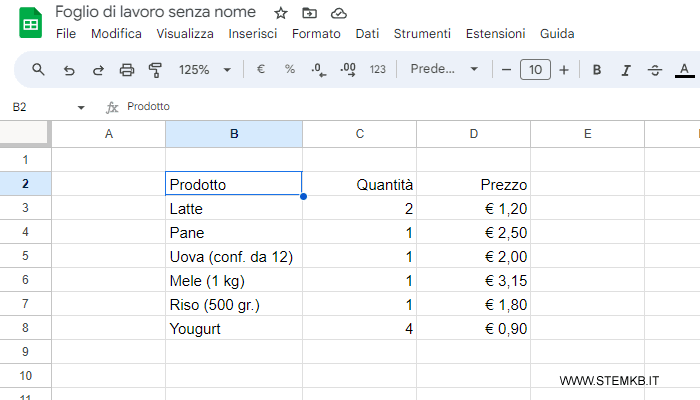Open the Inserisci menu
Screen dimensions: 700x400
(x=253, y=33)
